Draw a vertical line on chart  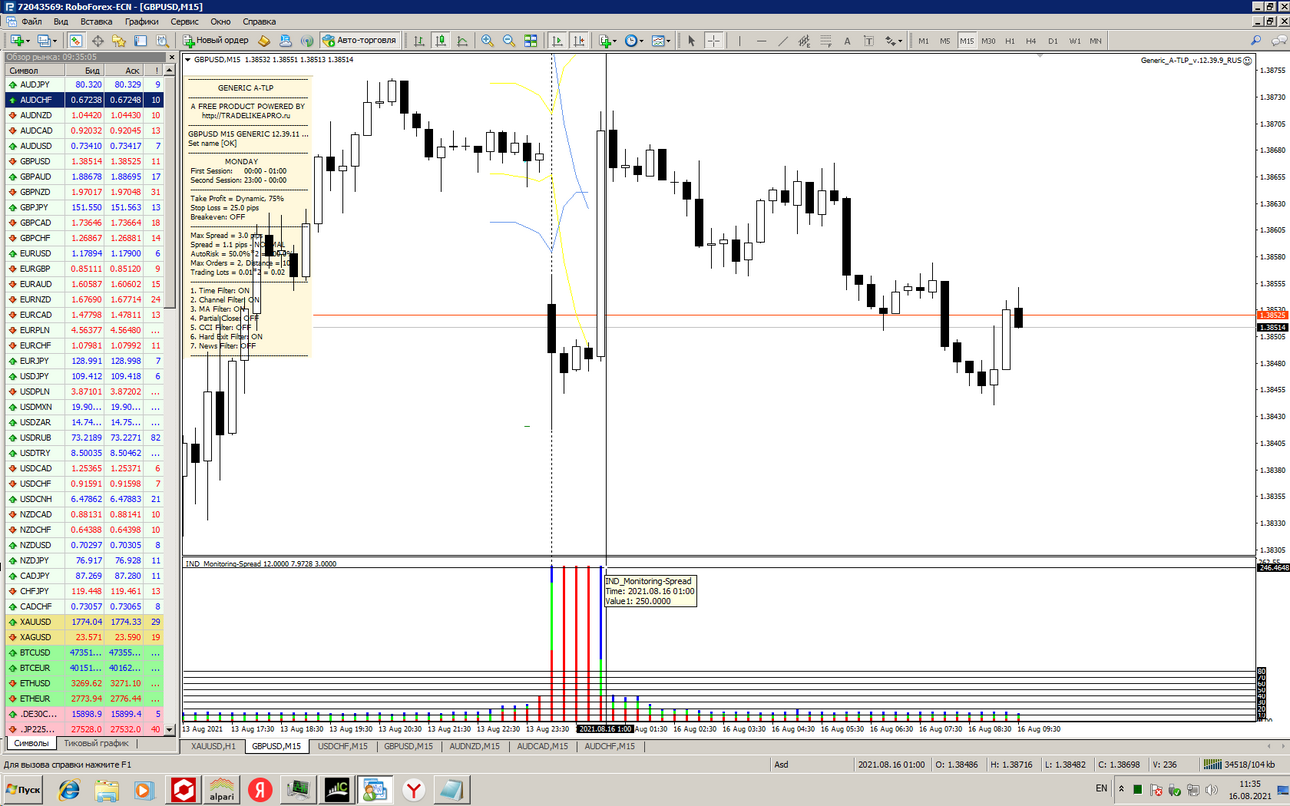(738, 41)
